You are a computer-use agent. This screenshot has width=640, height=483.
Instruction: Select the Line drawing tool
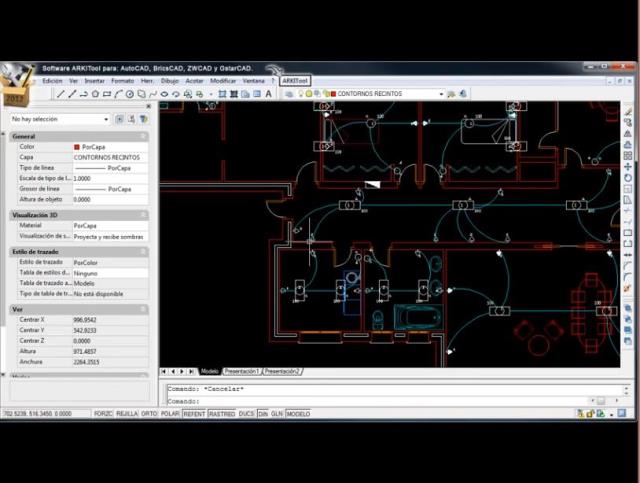coord(60,94)
